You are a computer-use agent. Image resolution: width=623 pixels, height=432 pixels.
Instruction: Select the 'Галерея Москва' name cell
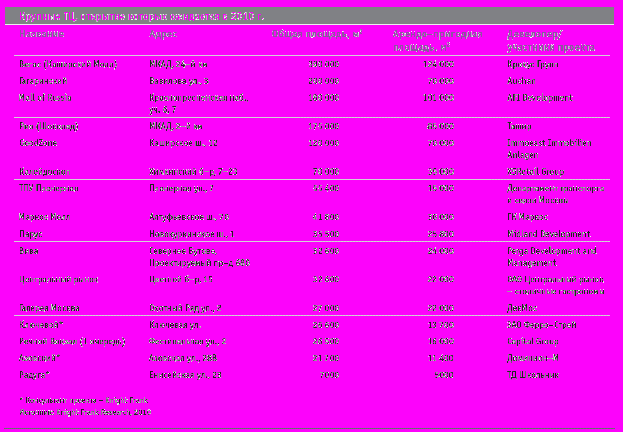pos(49,308)
